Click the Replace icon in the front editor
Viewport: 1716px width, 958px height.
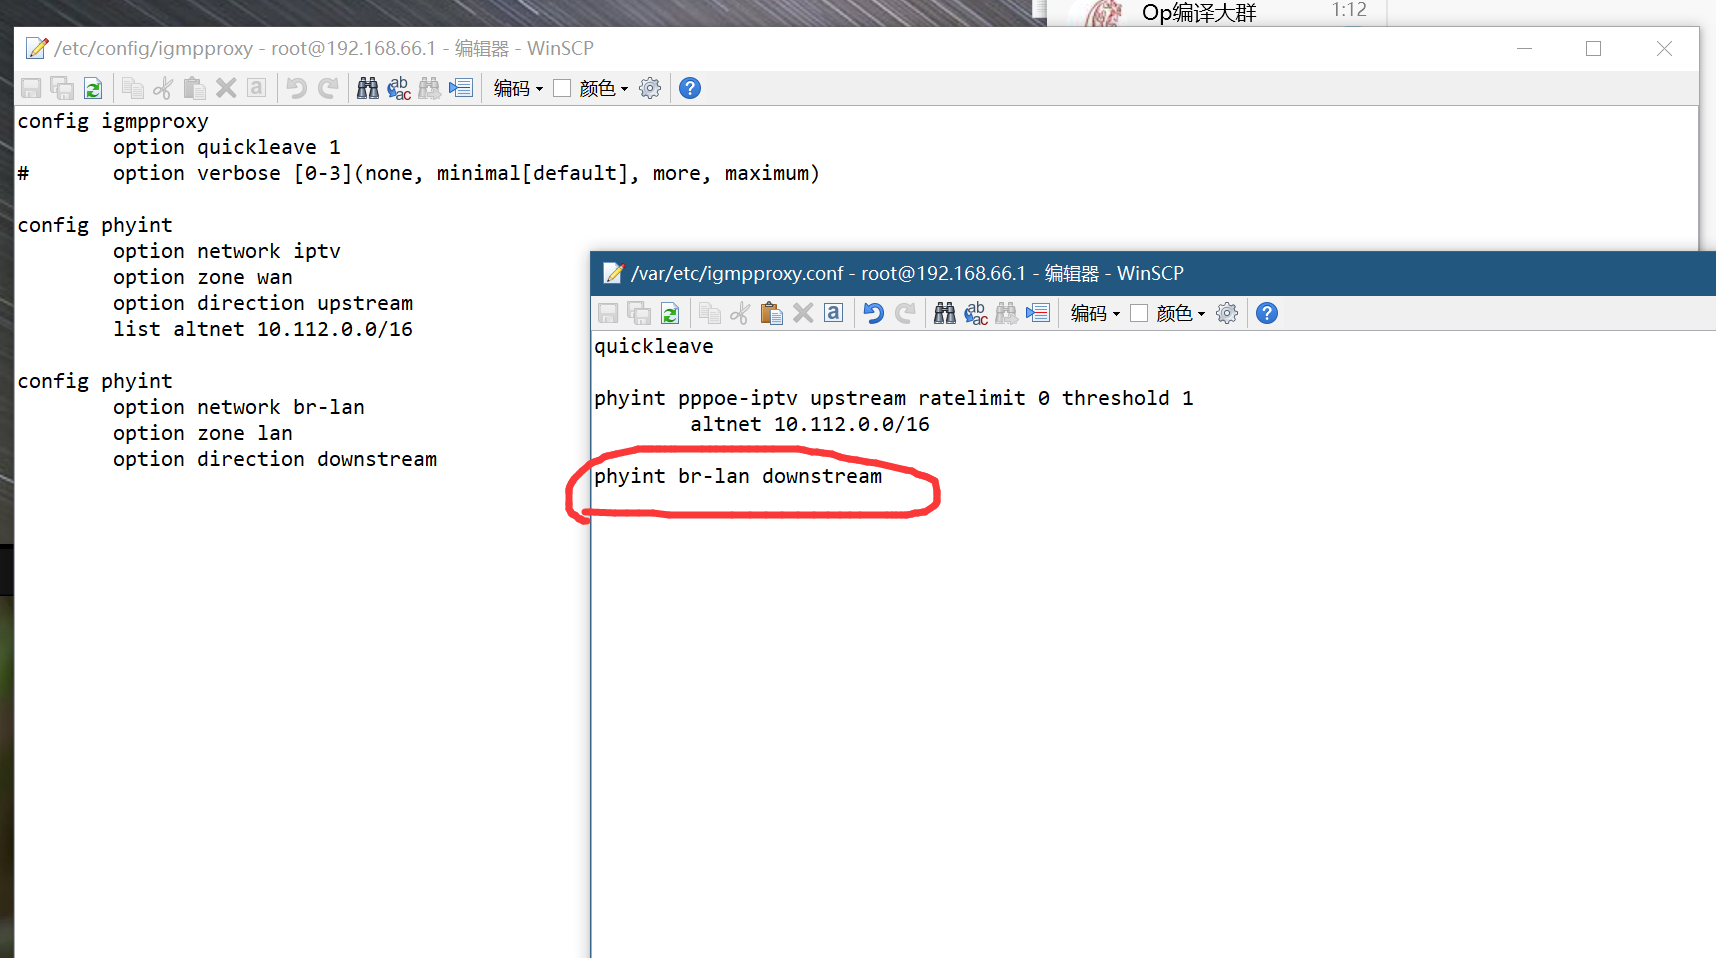[976, 312]
